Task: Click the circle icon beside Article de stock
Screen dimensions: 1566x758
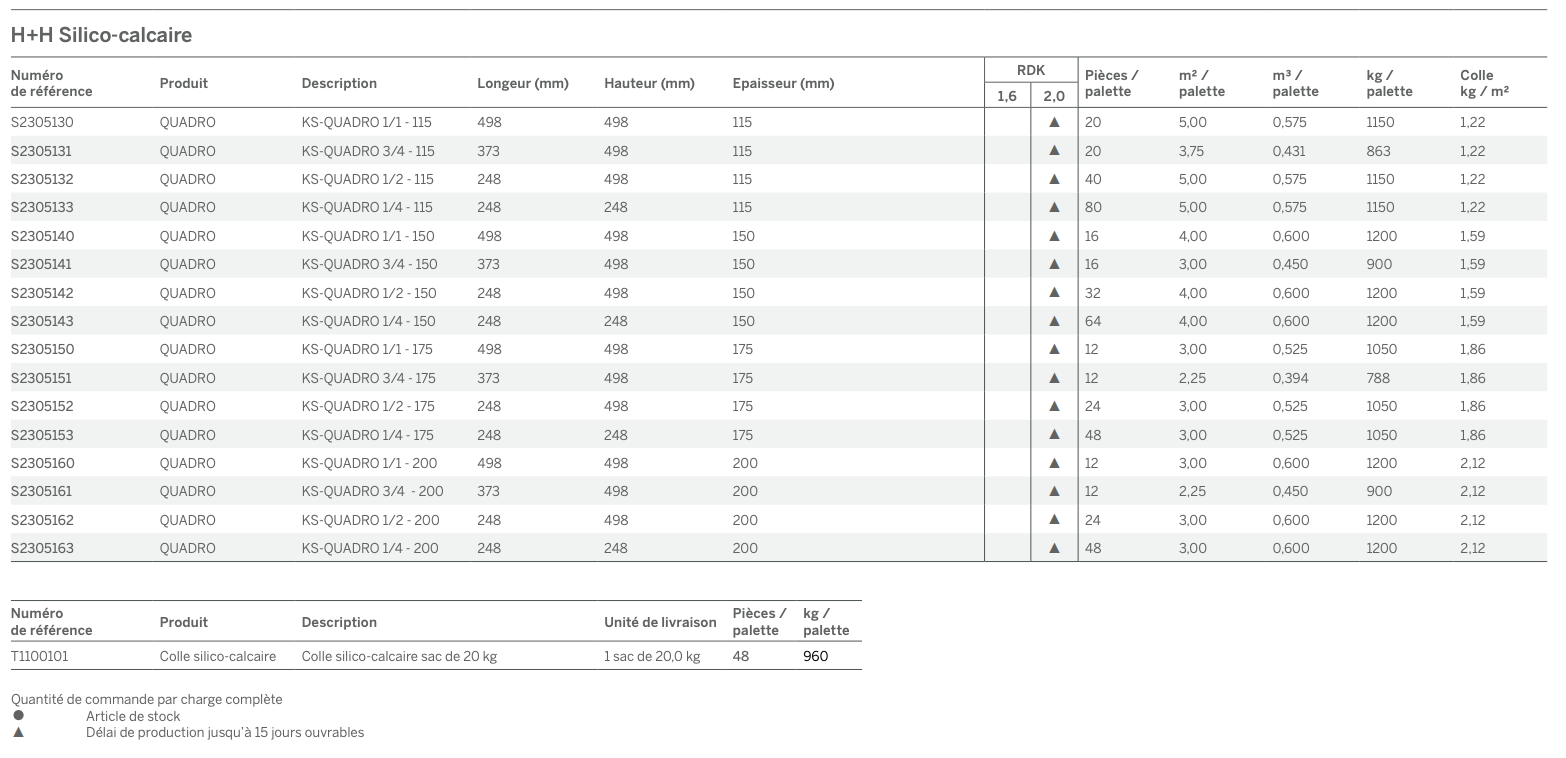Action: tap(18, 716)
